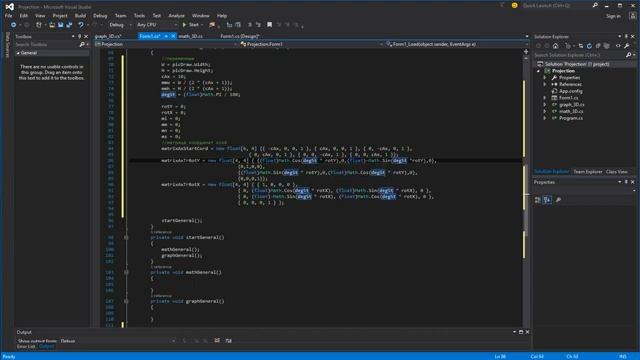Viewport: 640px width, 360px height.
Task: Click the Navigate Backward toolbar icon
Action: 13,25
